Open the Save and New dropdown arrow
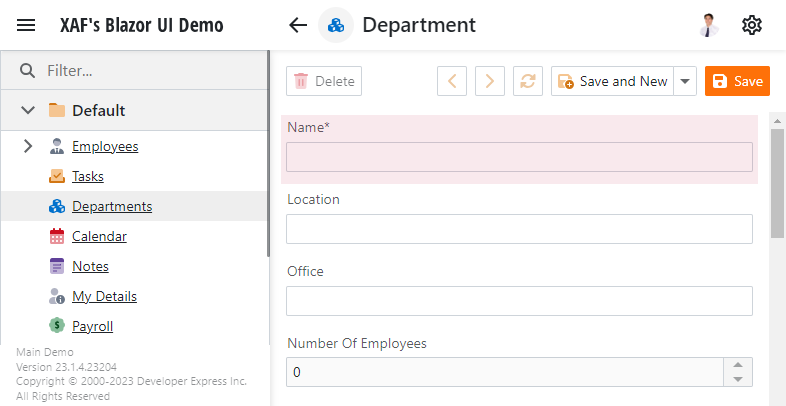This screenshot has width=786, height=406. (685, 81)
